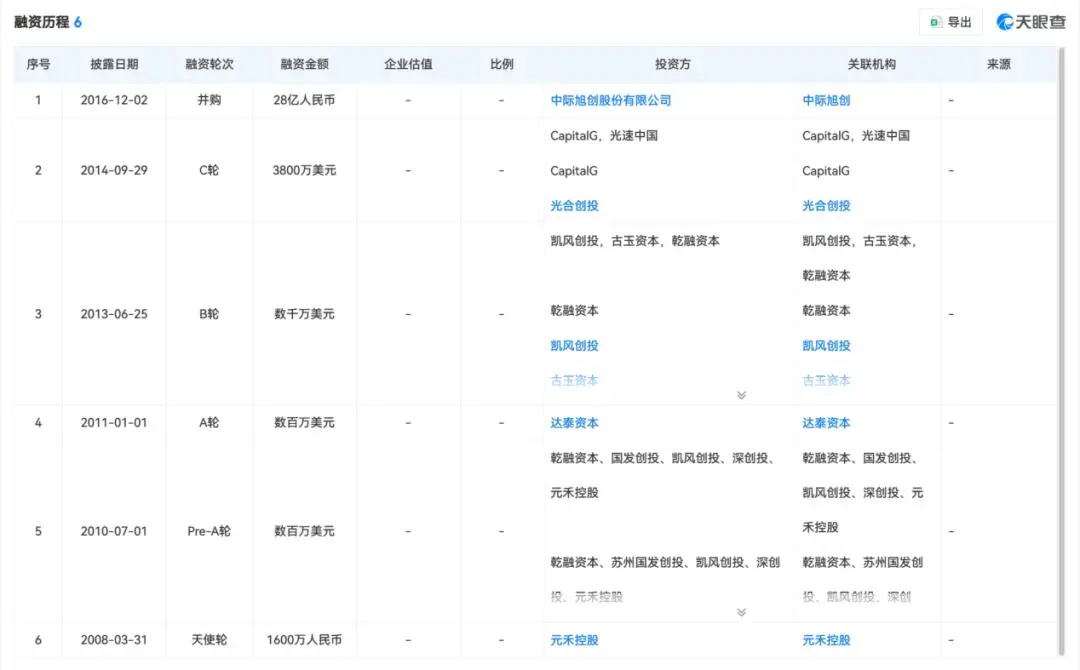This screenshot has height=670, width=1080.
Task: Click CapitalG, 光速中国 text in 投资方 column
Action: tap(604, 136)
